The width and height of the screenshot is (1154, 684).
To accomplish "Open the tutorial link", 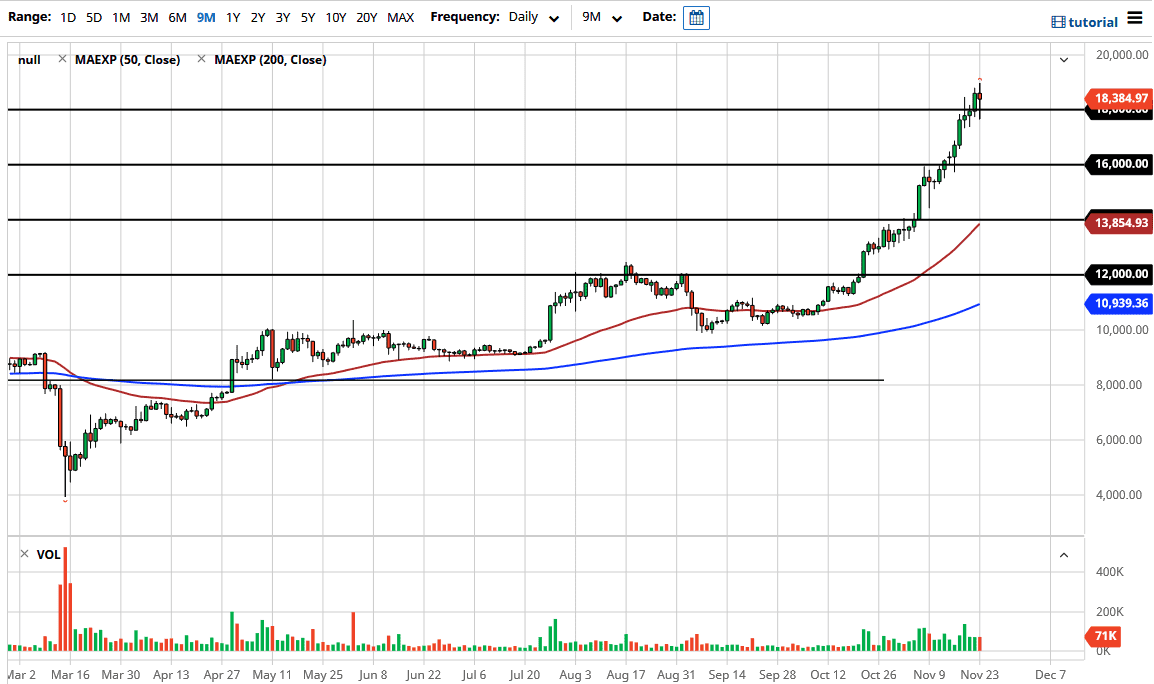I will (x=1093, y=22).
